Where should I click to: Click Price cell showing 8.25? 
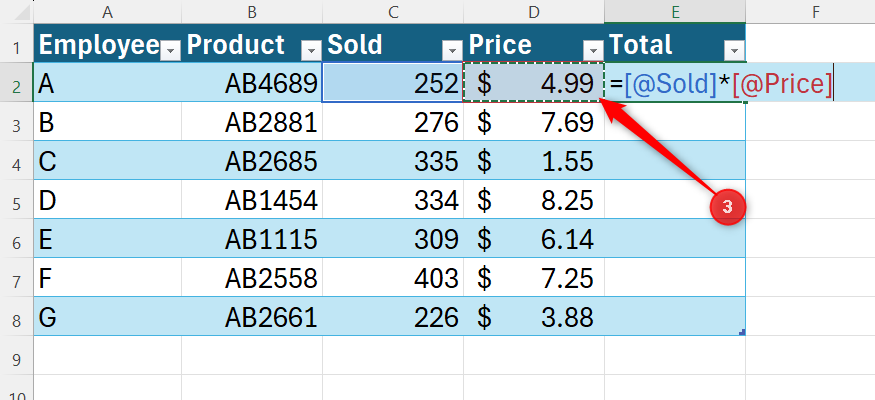click(533, 199)
